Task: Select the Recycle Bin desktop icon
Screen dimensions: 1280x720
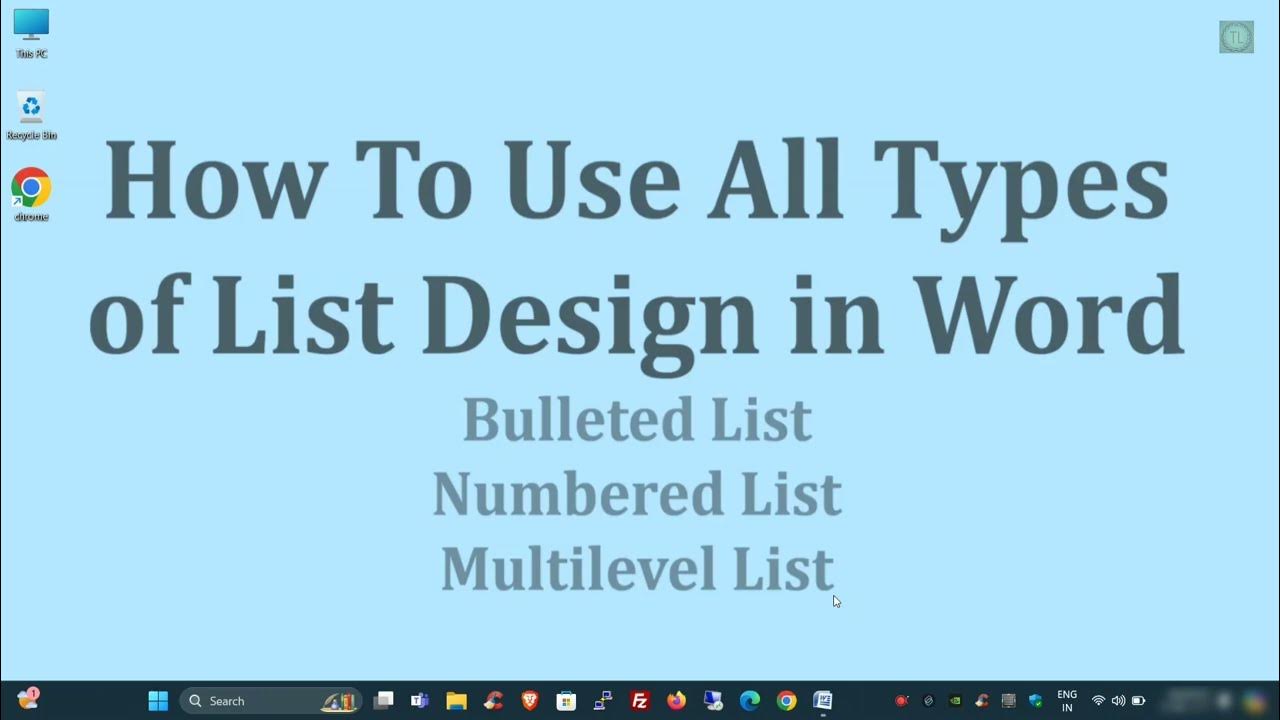Action: (x=31, y=115)
